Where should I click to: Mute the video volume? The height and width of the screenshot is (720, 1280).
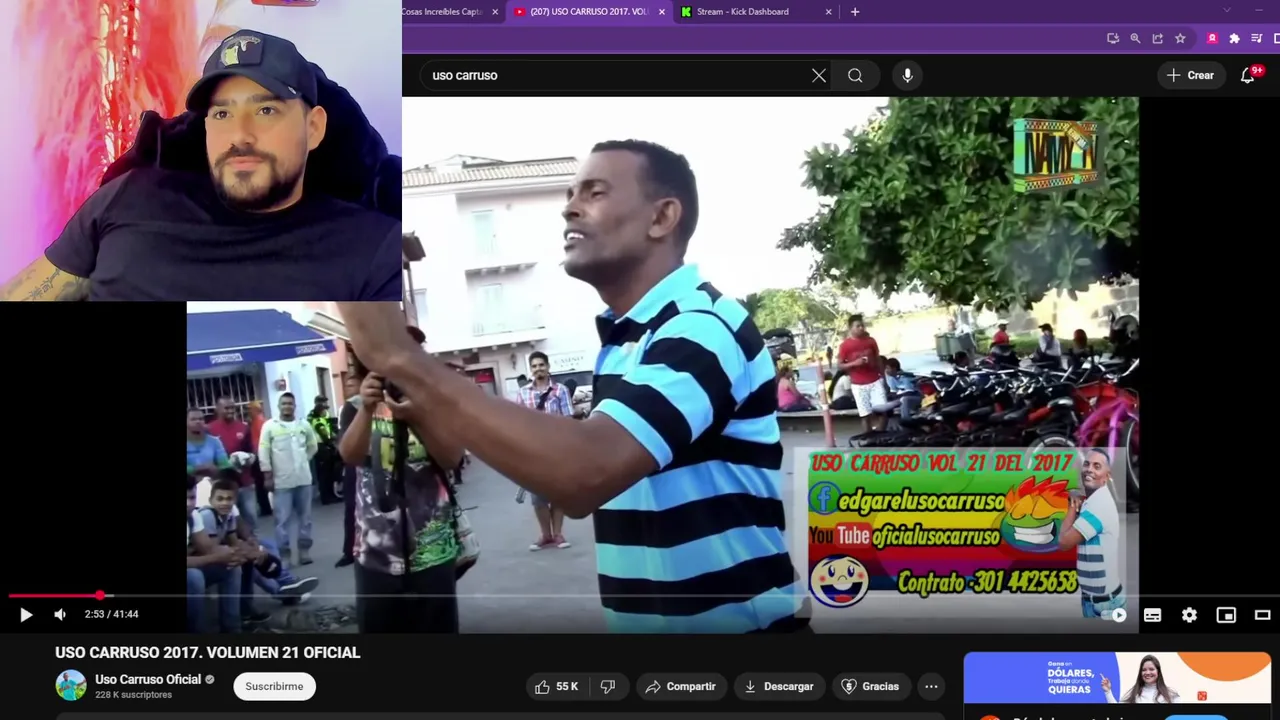coord(60,615)
